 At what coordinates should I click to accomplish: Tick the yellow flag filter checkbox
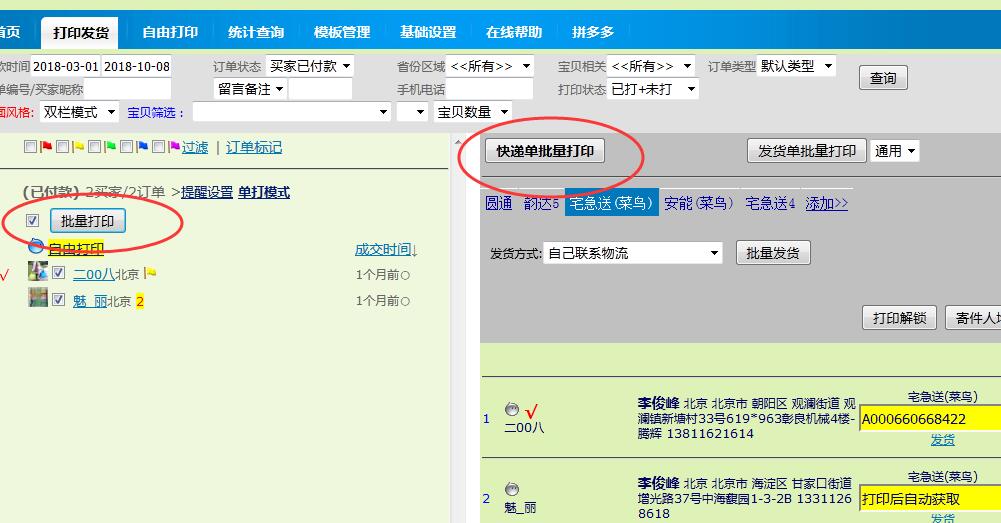[x=63, y=148]
